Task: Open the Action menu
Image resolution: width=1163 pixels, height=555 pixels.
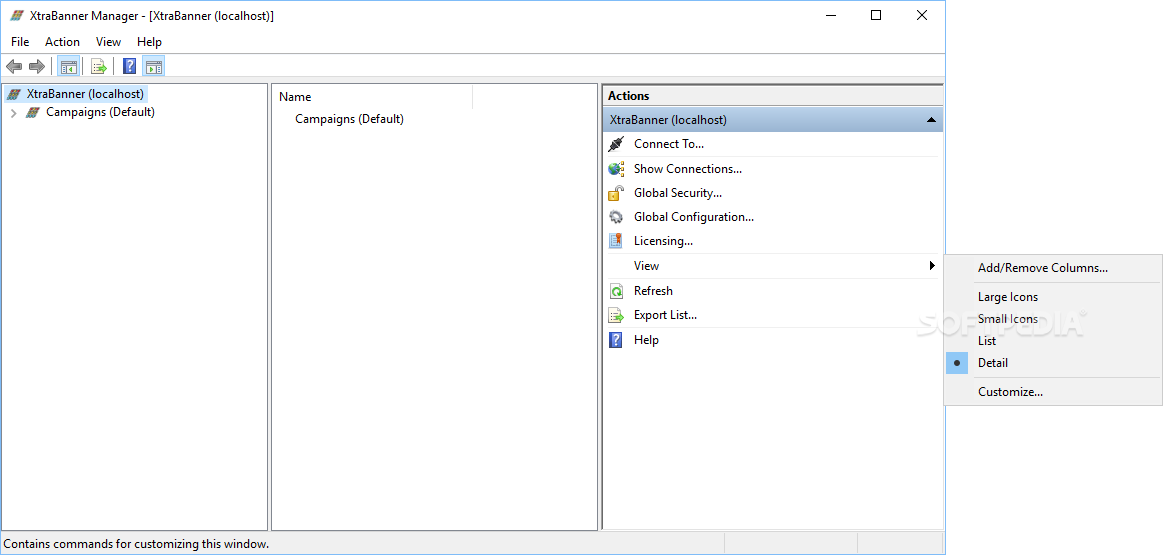Action: tap(62, 42)
